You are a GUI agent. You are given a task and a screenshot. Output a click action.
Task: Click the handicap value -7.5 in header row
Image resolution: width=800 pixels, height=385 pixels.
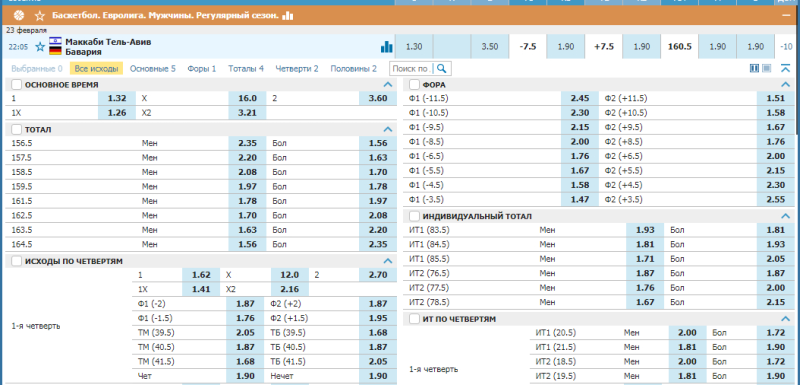[528, 47]
